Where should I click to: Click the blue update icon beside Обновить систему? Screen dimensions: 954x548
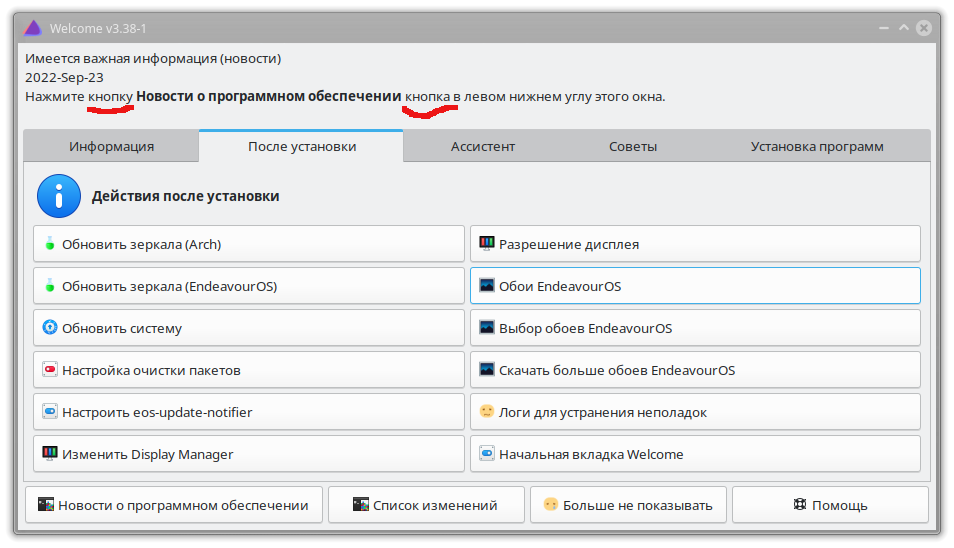(x=50, y=327)
